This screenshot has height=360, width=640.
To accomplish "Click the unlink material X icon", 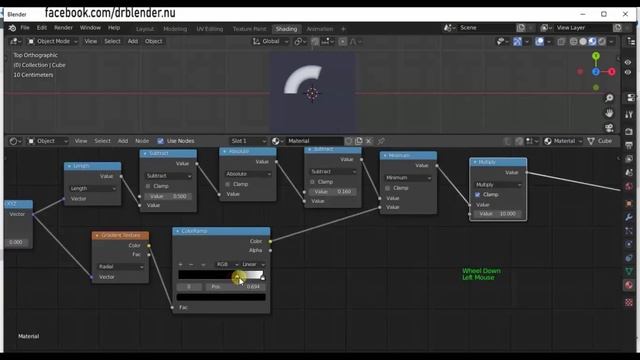I will [369, 141].
